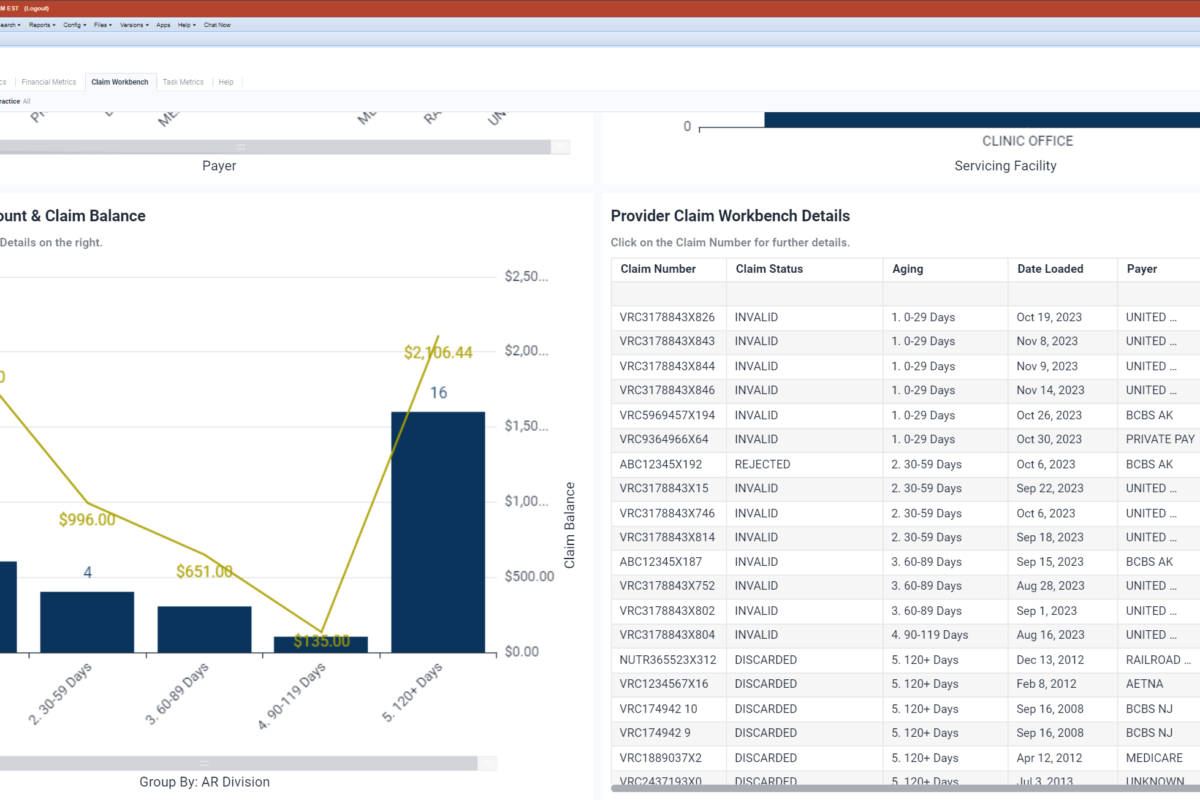Click Apps in the menu bar
Viewport: 1200px width, 800px height.
[163, 25]
